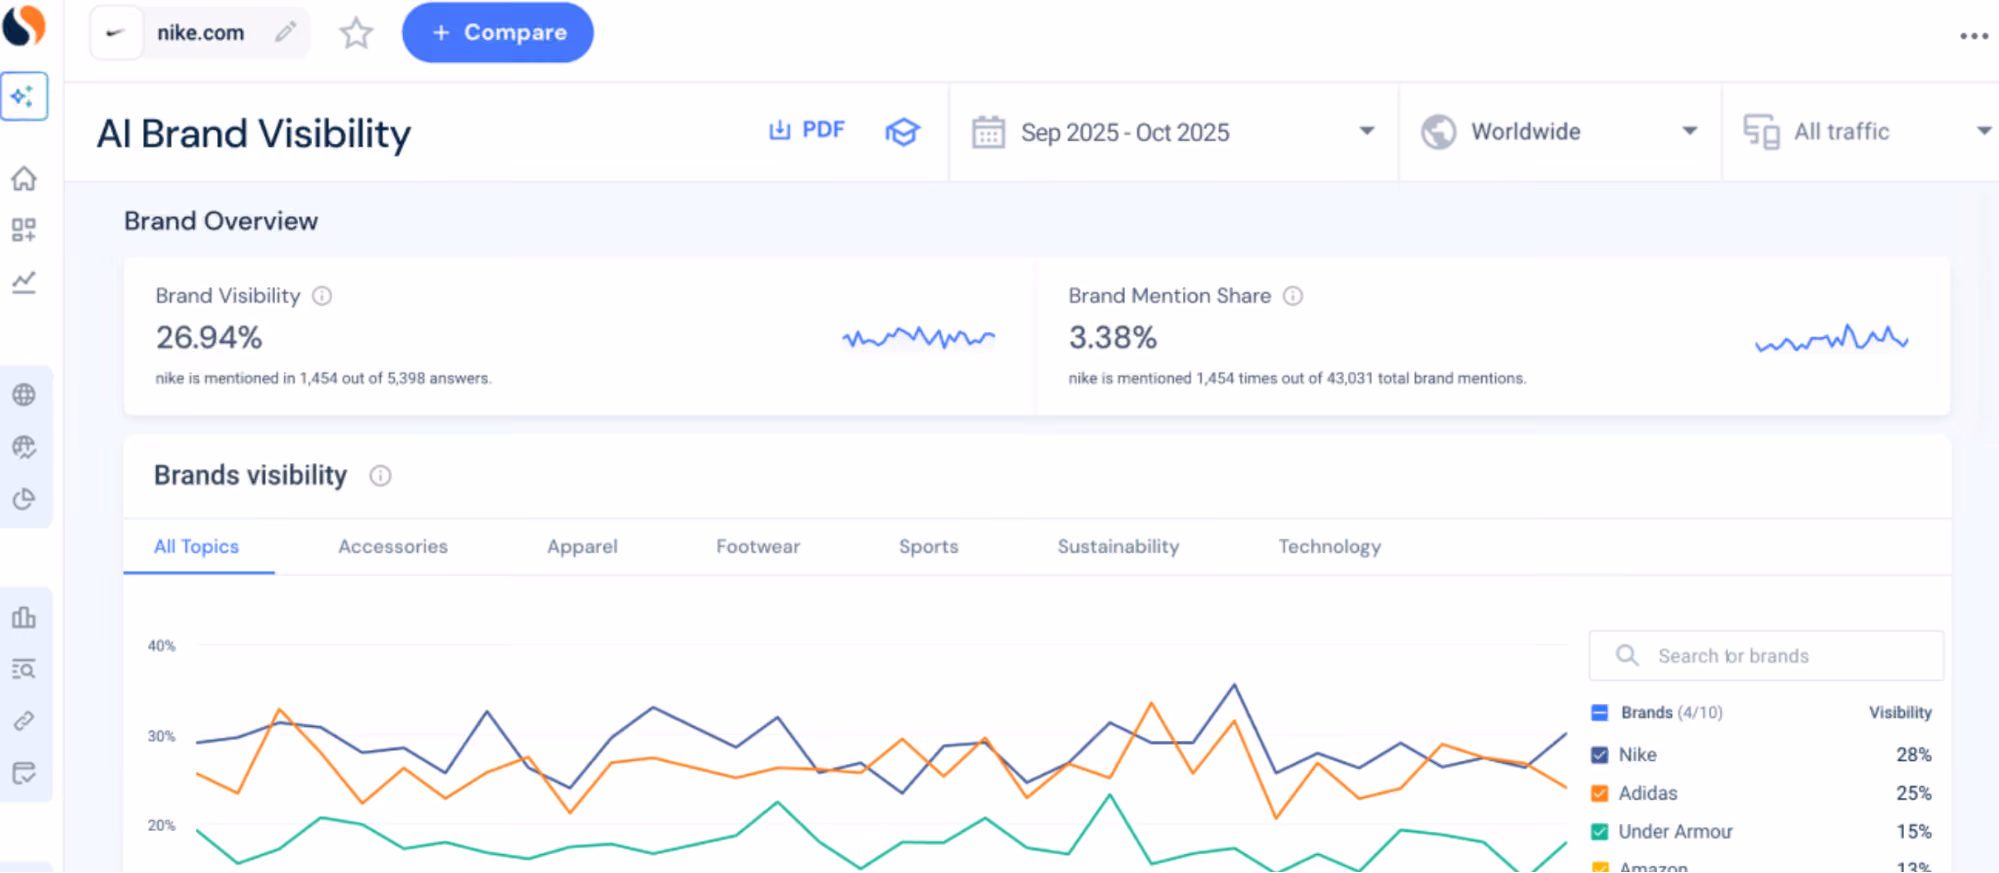Image resolution: width=1999 pixels, height=873 pixels.
Task: Click the Visibility column header in the legend
Action: click(1900, 713)
